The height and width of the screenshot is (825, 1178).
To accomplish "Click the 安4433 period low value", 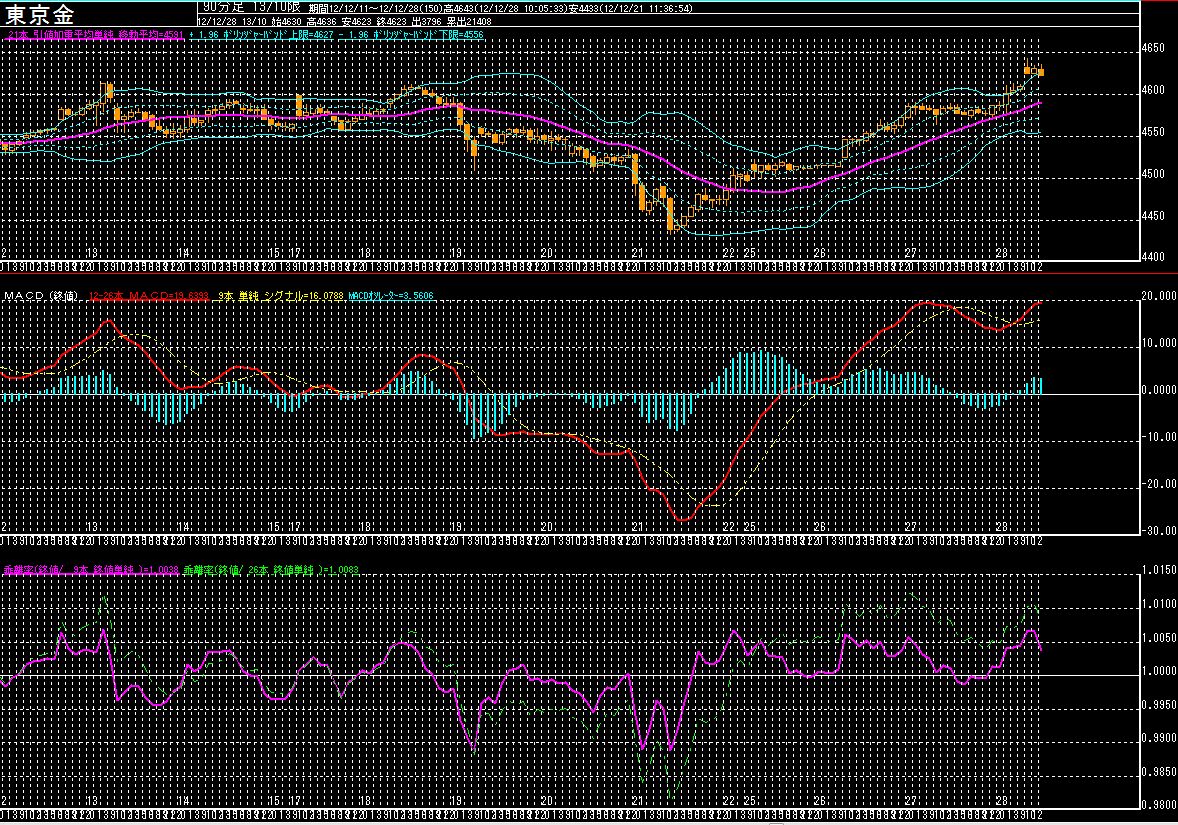I will pyautogui.click(x=582, y=8).
